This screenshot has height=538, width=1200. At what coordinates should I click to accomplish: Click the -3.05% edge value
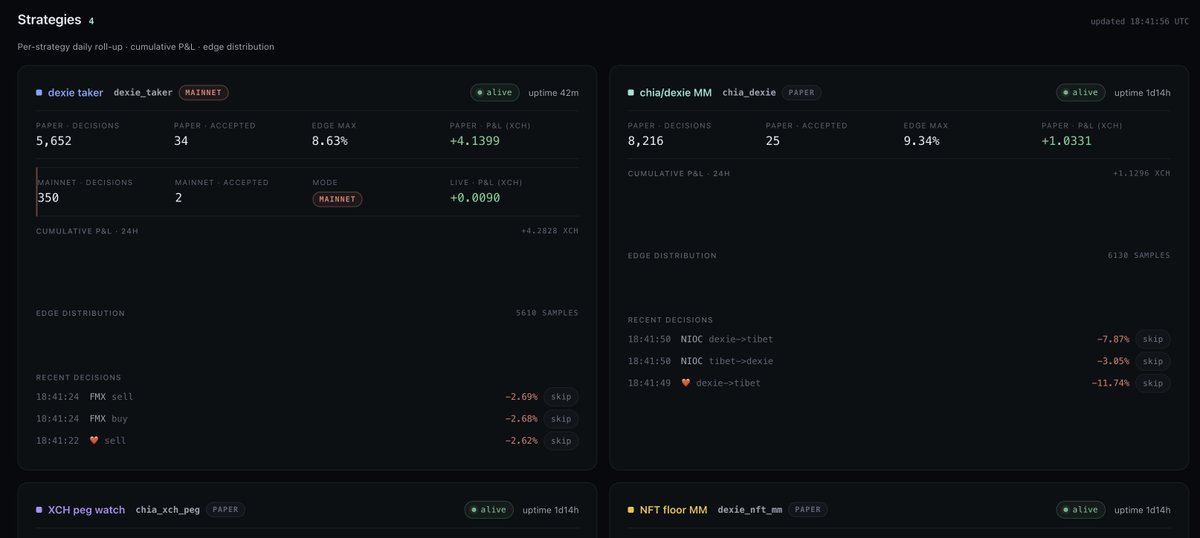[x=1113, y=361]
